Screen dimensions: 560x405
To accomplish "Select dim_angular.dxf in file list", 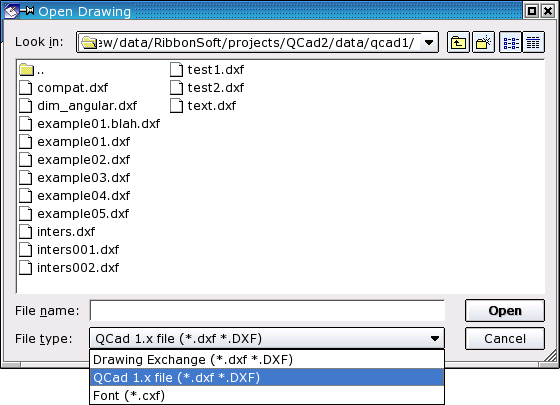I will pyautogui.click(x=78, y=106).
